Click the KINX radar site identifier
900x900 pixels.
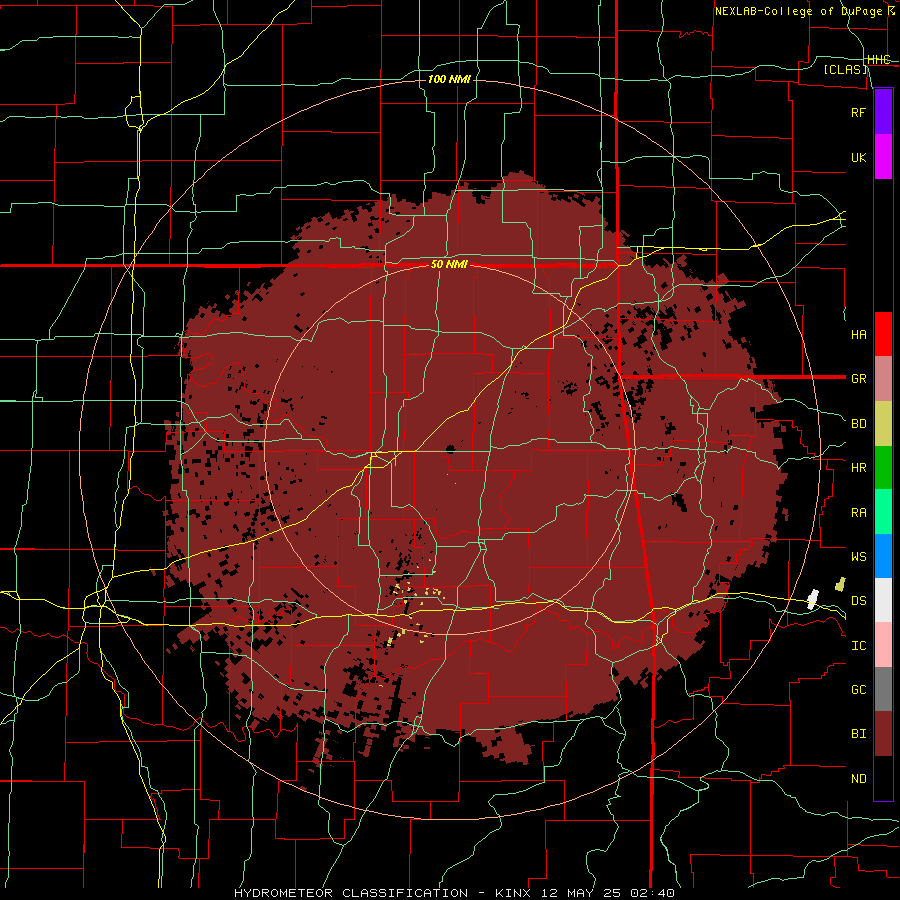514,893
